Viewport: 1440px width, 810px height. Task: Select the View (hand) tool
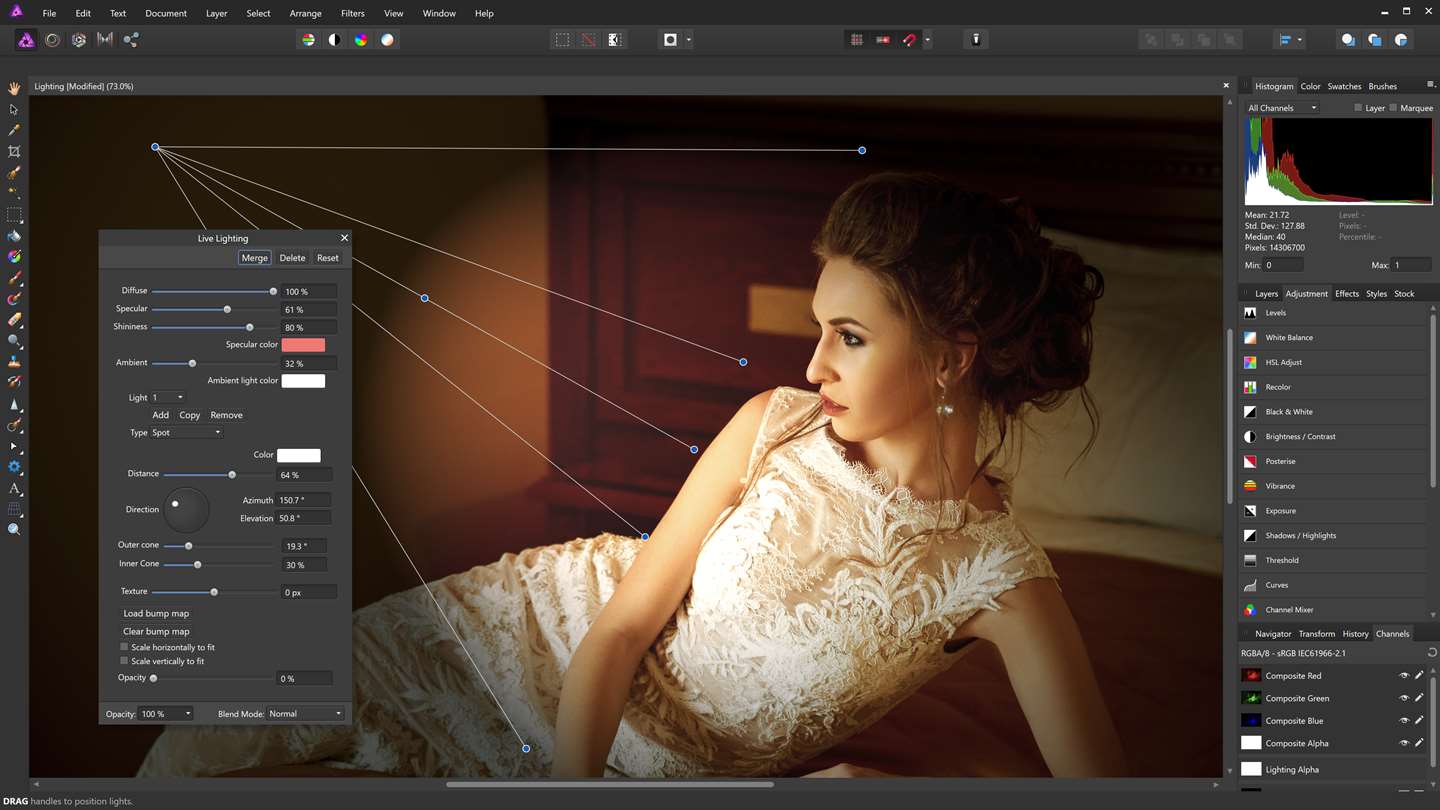click(x=14, y=88)
